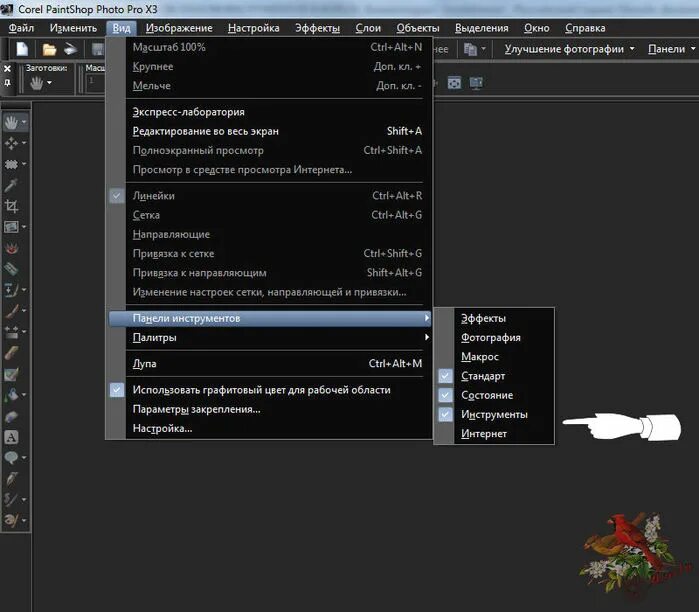Screen dimensions: 699x612
Task: Choose Редактирование во весь экран
Action: (270, 131)
